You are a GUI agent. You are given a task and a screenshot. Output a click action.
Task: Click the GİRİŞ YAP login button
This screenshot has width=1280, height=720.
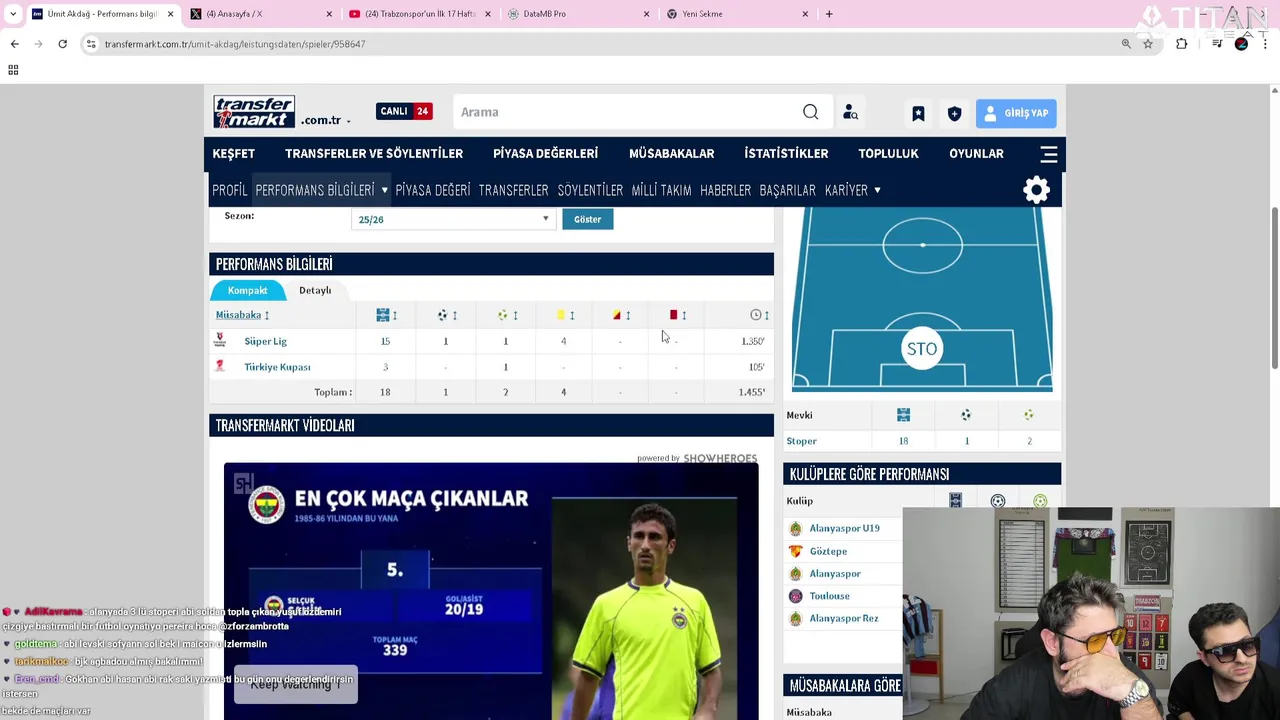pos(1017,113)
